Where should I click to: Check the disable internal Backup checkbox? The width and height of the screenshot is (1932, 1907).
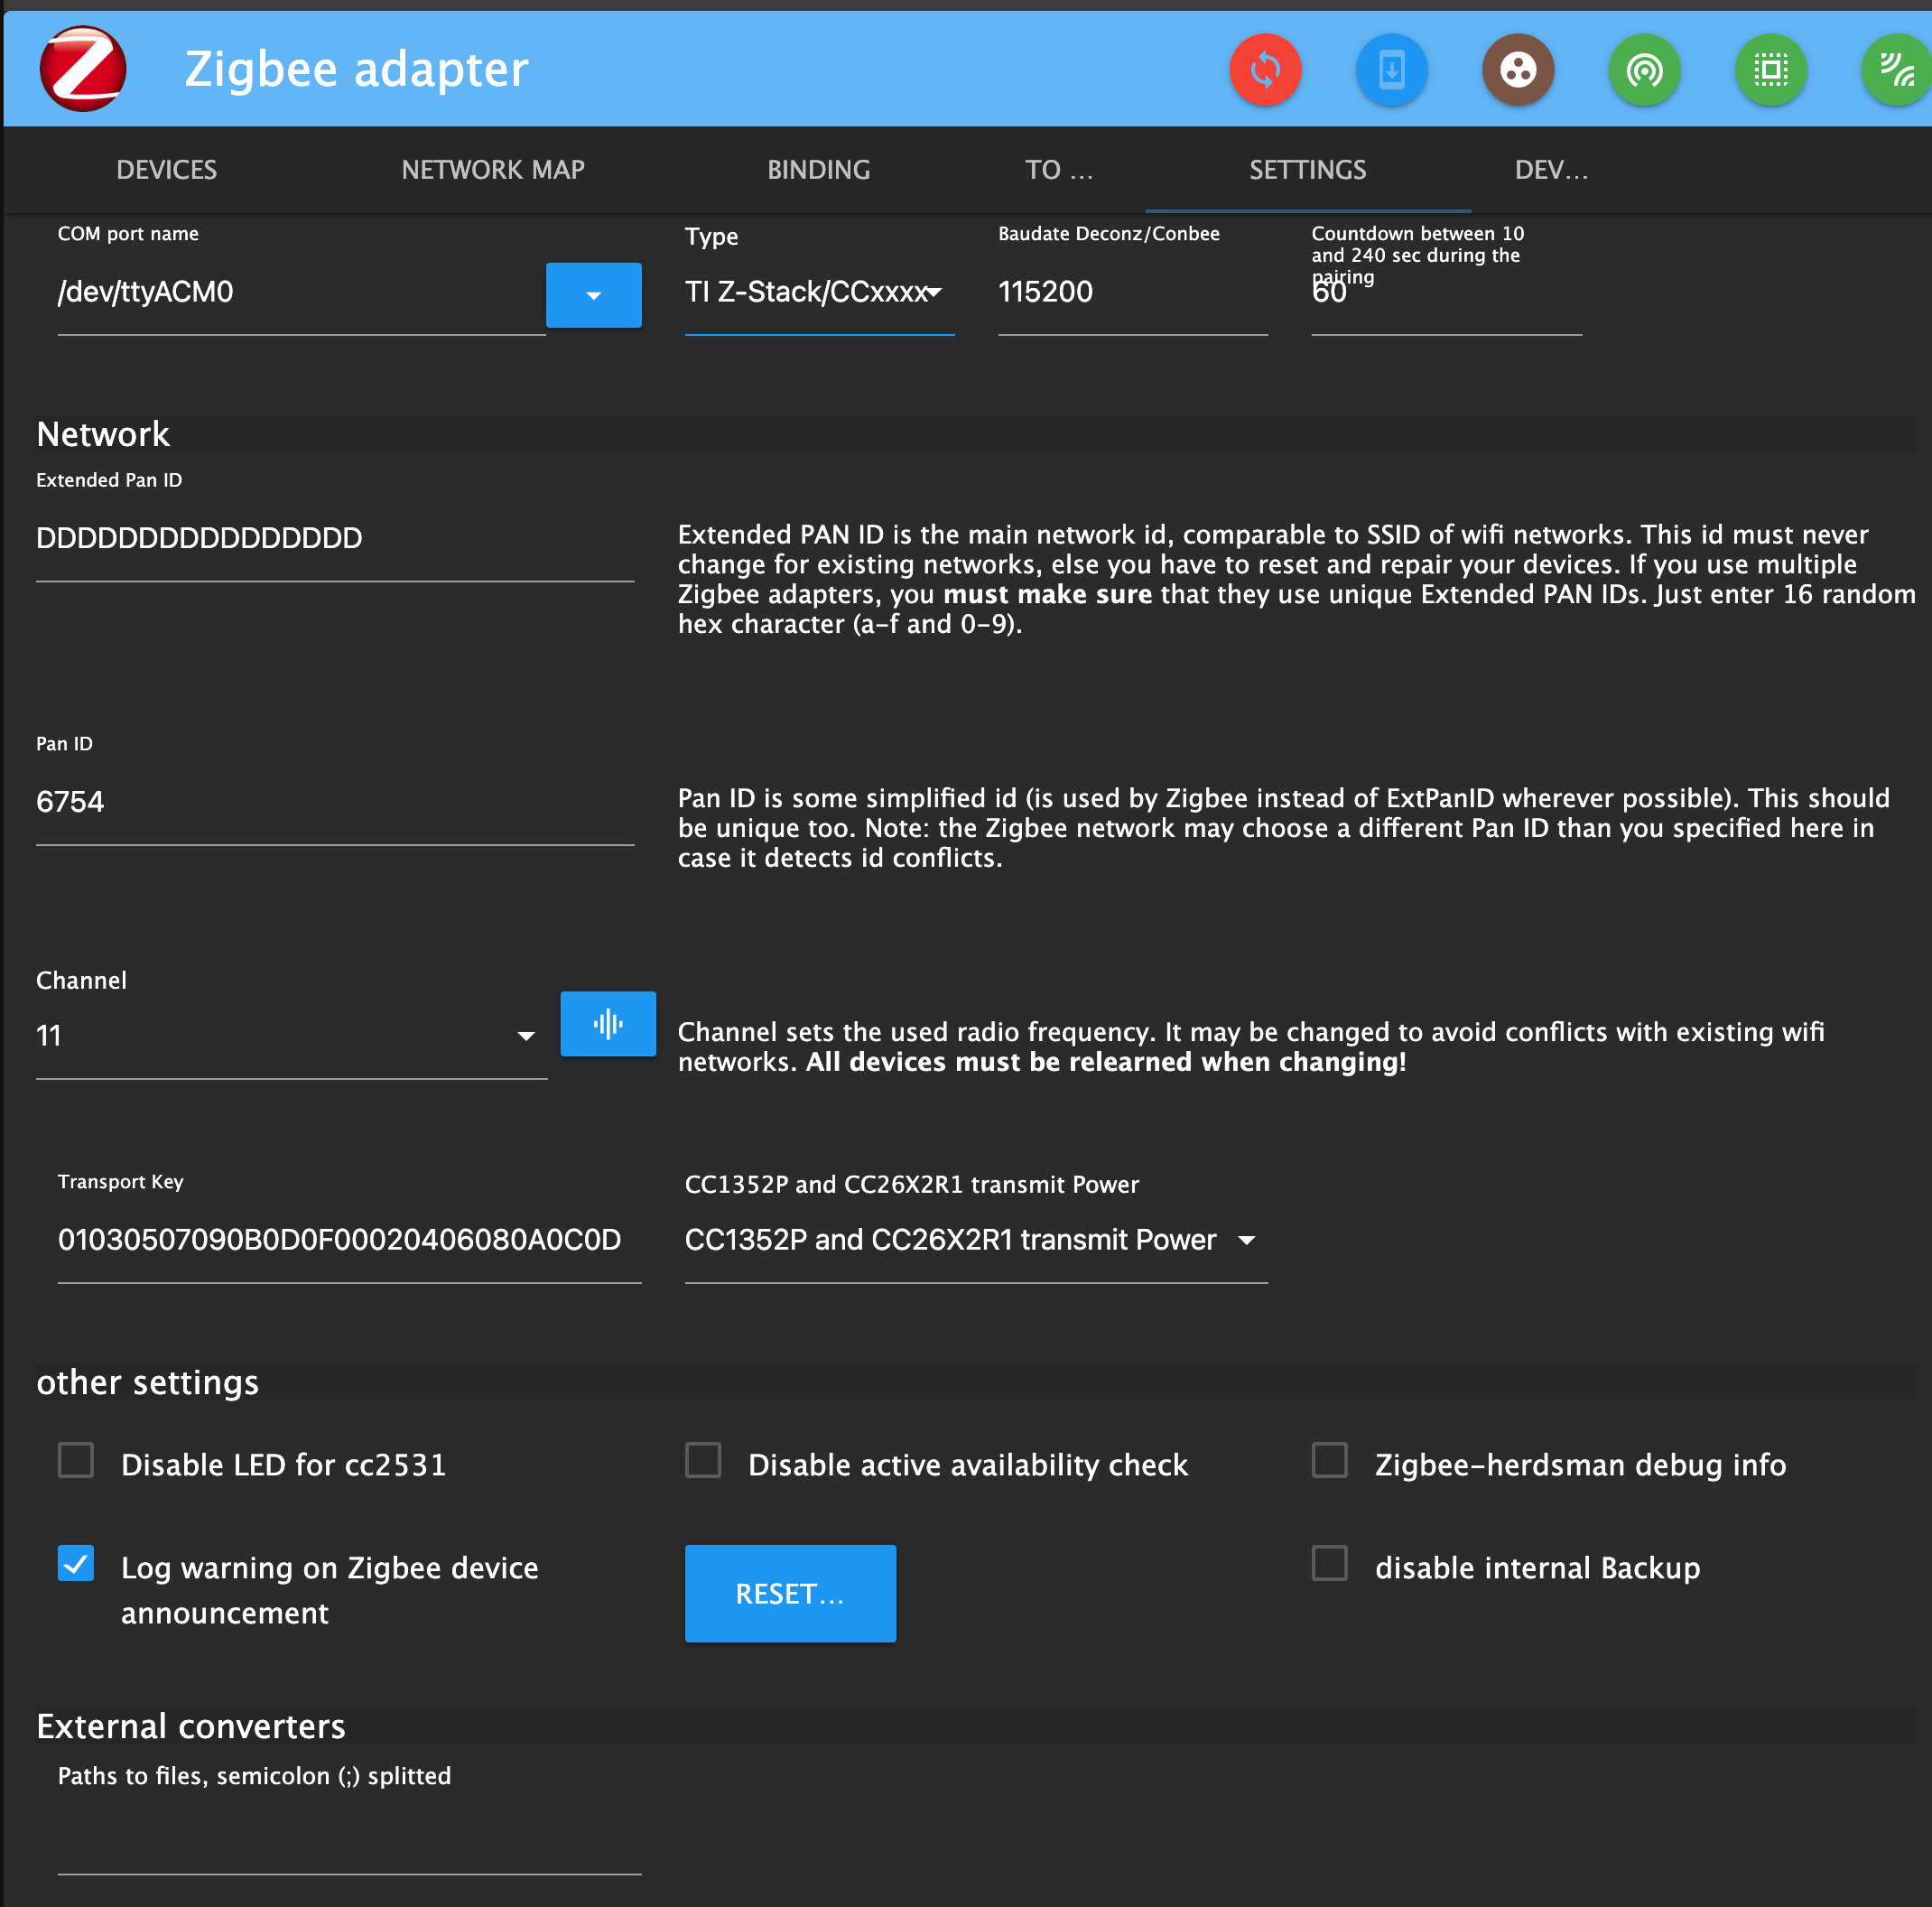(x=1329, y=1563)
